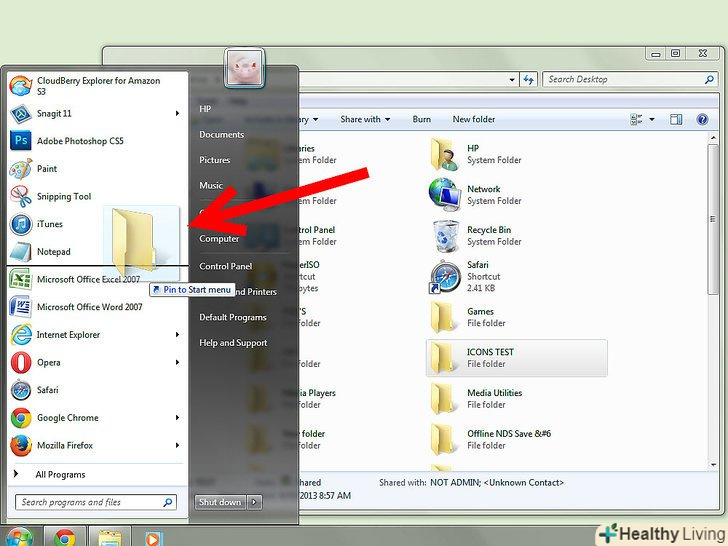Open Explorer help question mark icon
The width and height of the screenshot is (728, 546).
(x=702, y=119)
